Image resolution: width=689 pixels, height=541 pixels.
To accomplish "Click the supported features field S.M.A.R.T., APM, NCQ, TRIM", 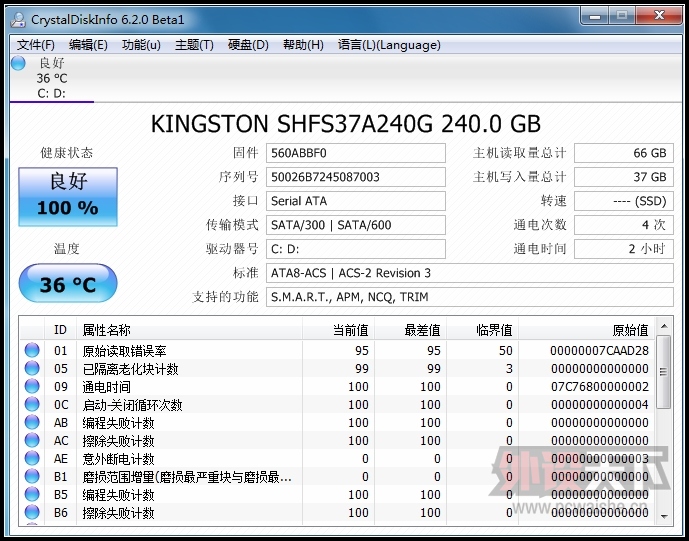I will (x=470, y=297).
